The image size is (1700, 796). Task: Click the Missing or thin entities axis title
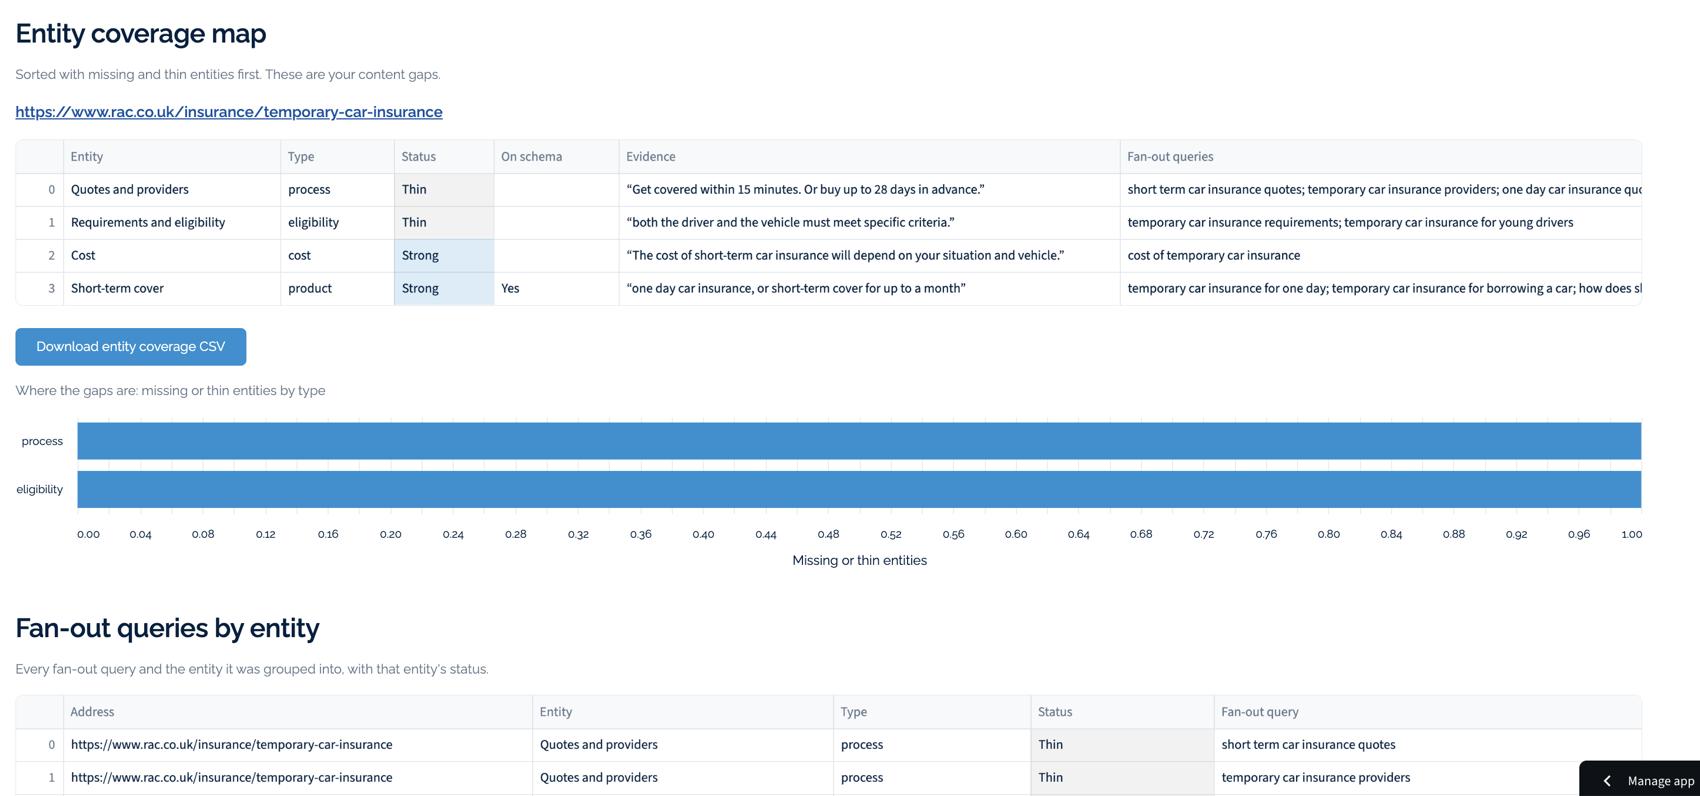859,561
